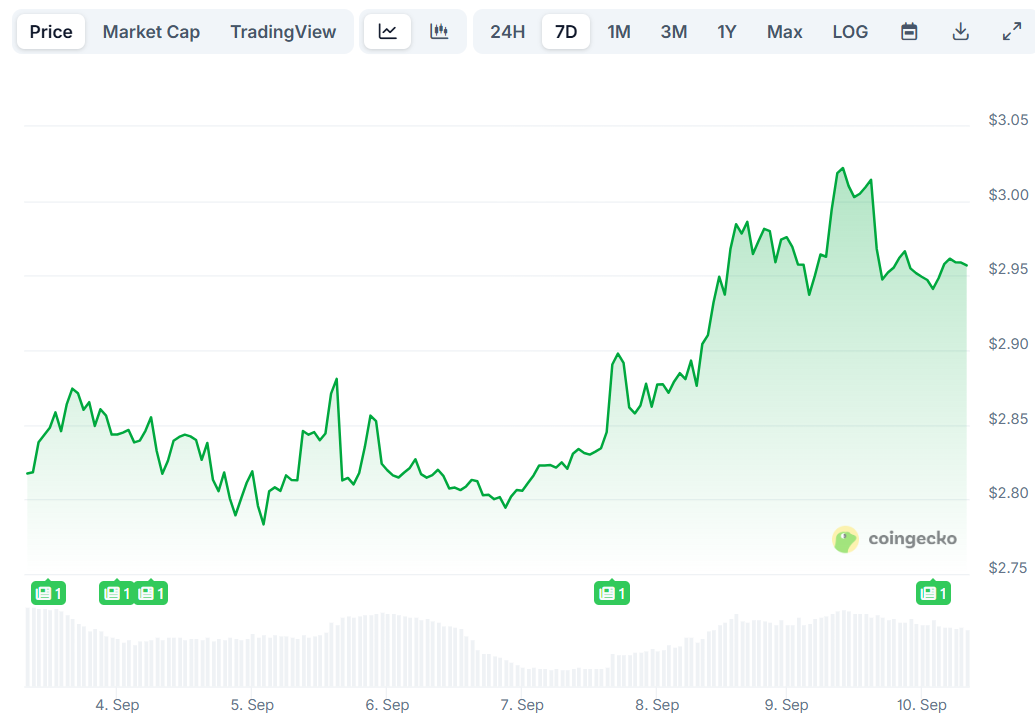Viewport: 1035px width, 720px height.
Task: Set the time range to 1Y
Action: click(727, 32)
